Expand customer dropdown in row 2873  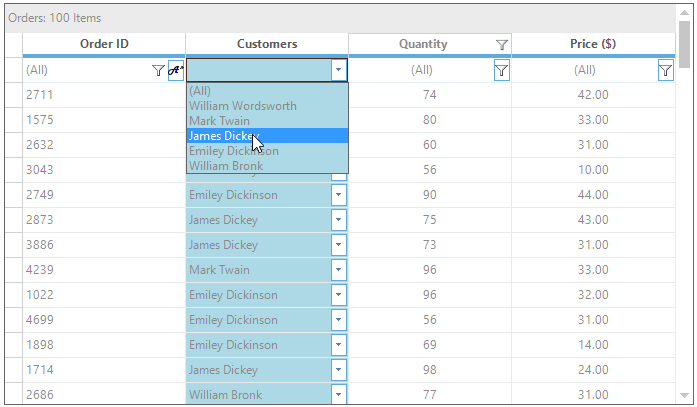point(339,220)
